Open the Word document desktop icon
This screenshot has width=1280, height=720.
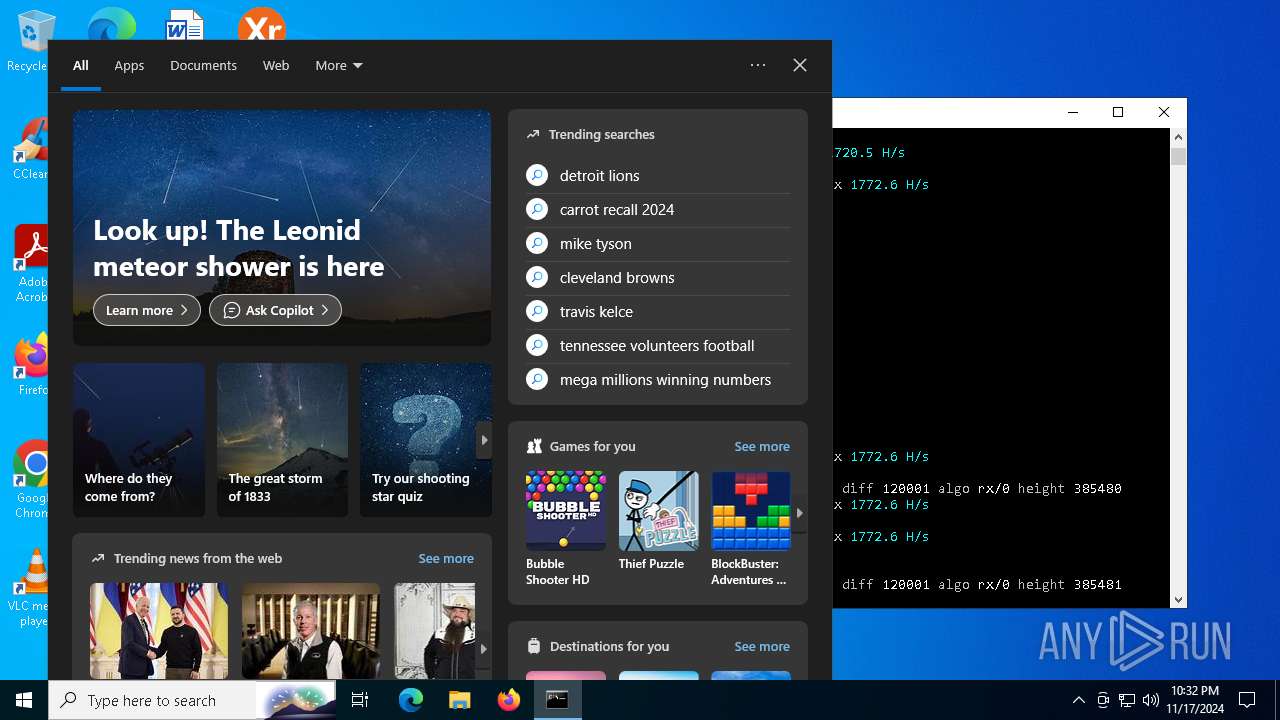click(x=184, y=24)
